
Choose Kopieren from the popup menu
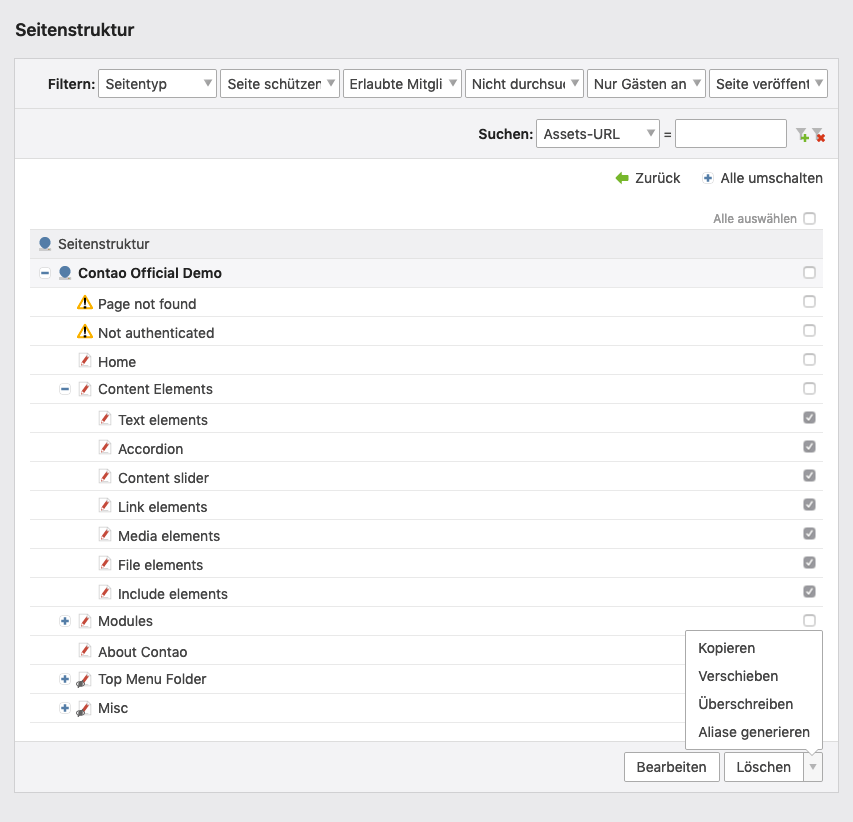727,648
